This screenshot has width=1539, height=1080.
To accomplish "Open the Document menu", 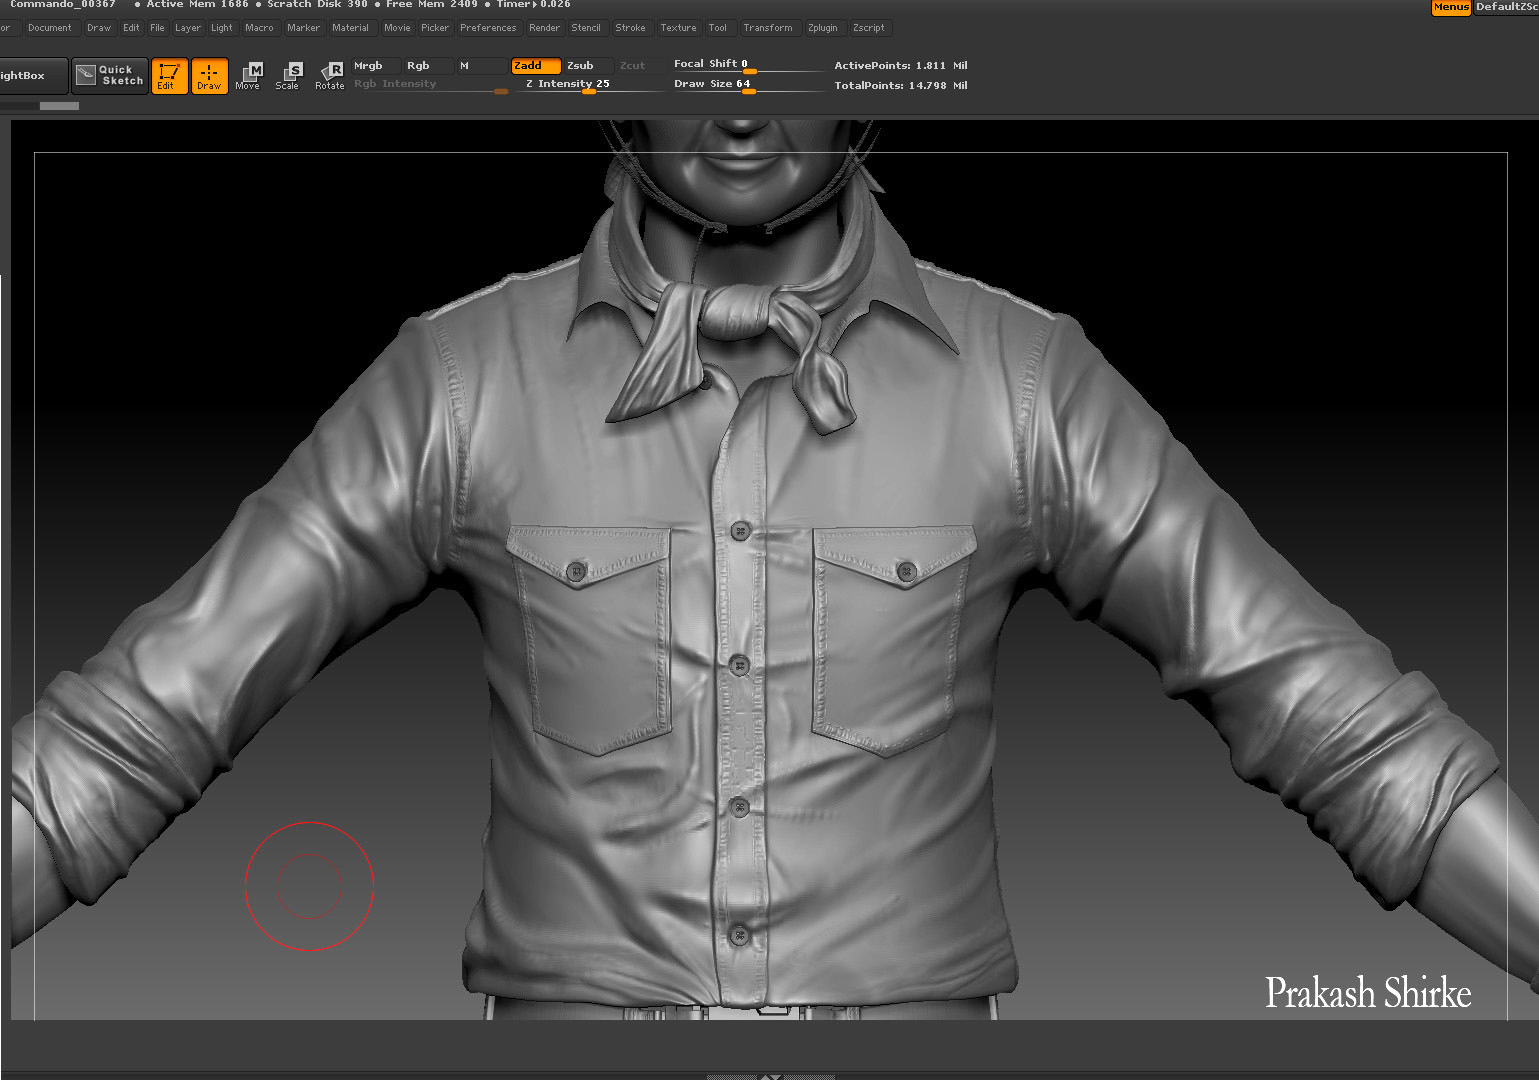I will point(49,28).
